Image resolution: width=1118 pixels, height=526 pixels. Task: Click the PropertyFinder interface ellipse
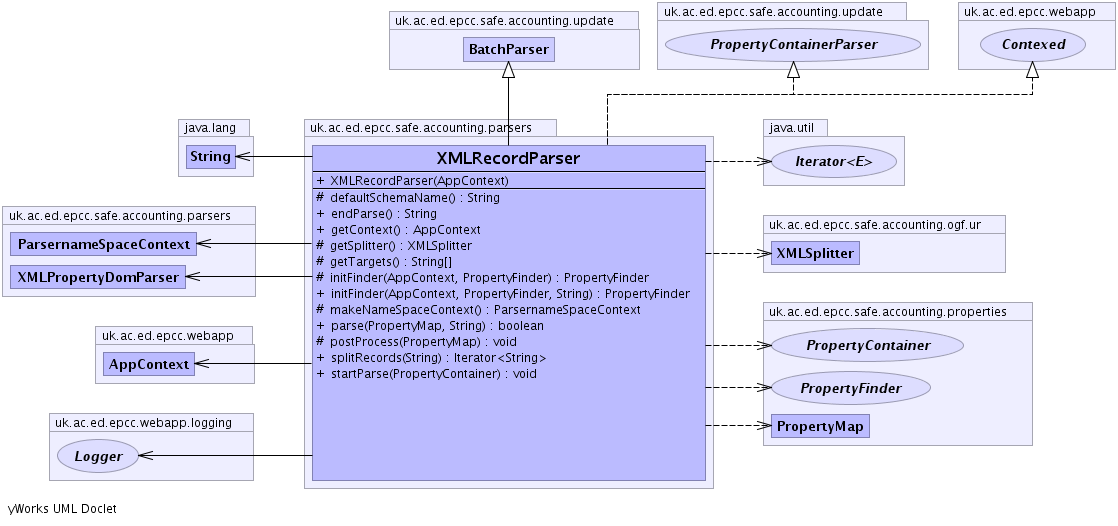850,388
